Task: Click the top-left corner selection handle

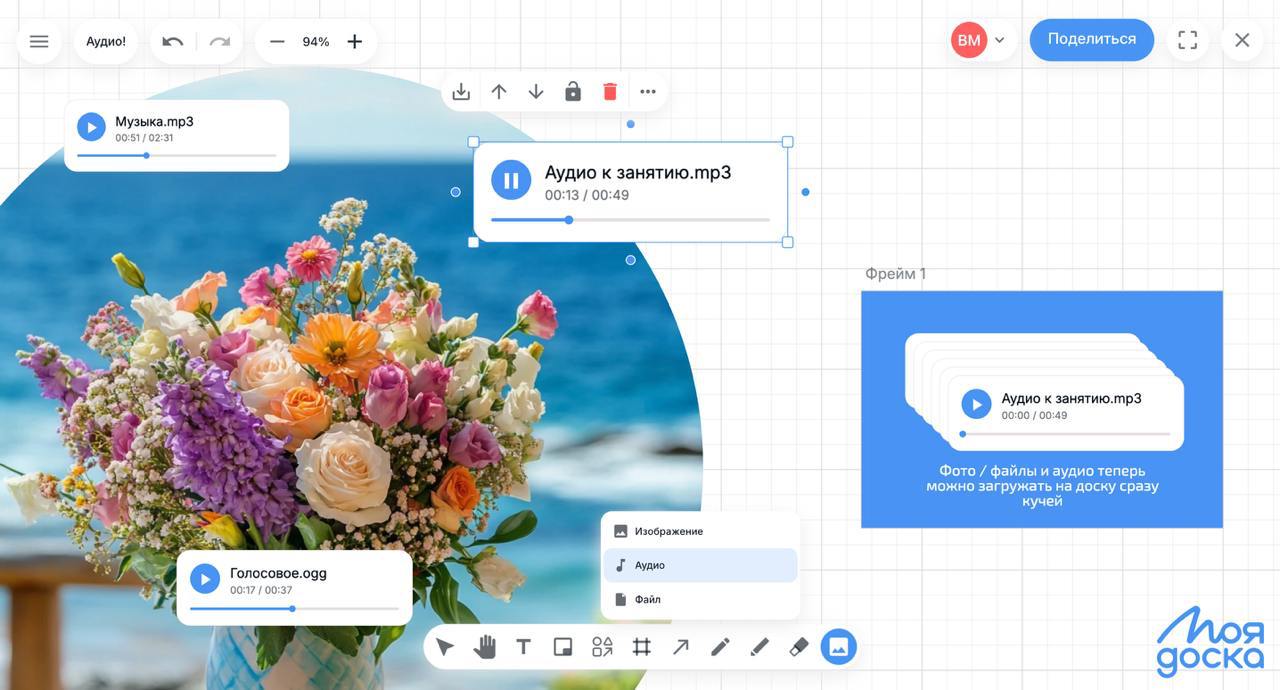Action: click(474, 142)
